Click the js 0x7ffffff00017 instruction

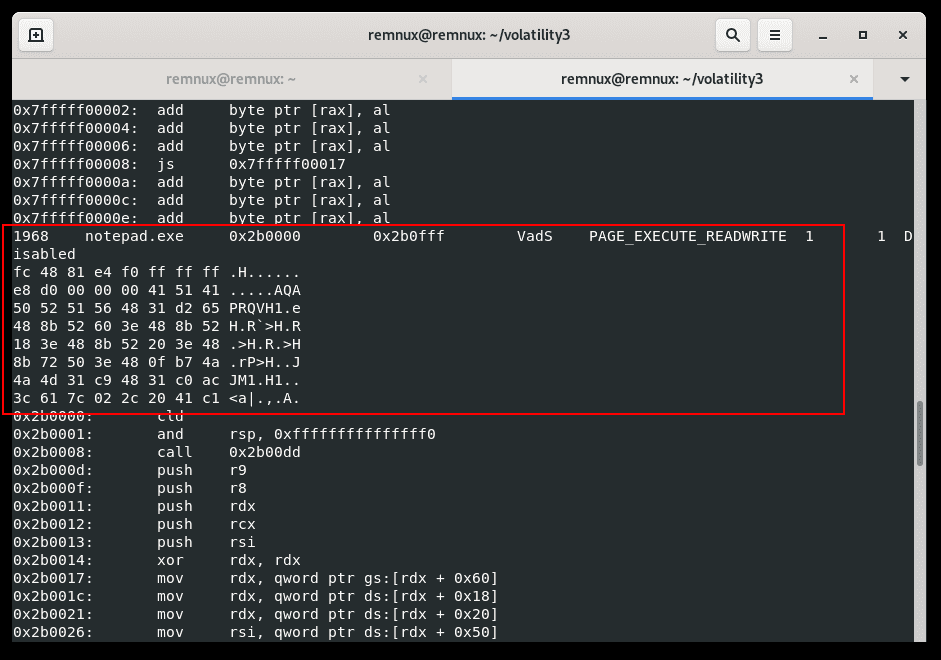tap(179, 164)
